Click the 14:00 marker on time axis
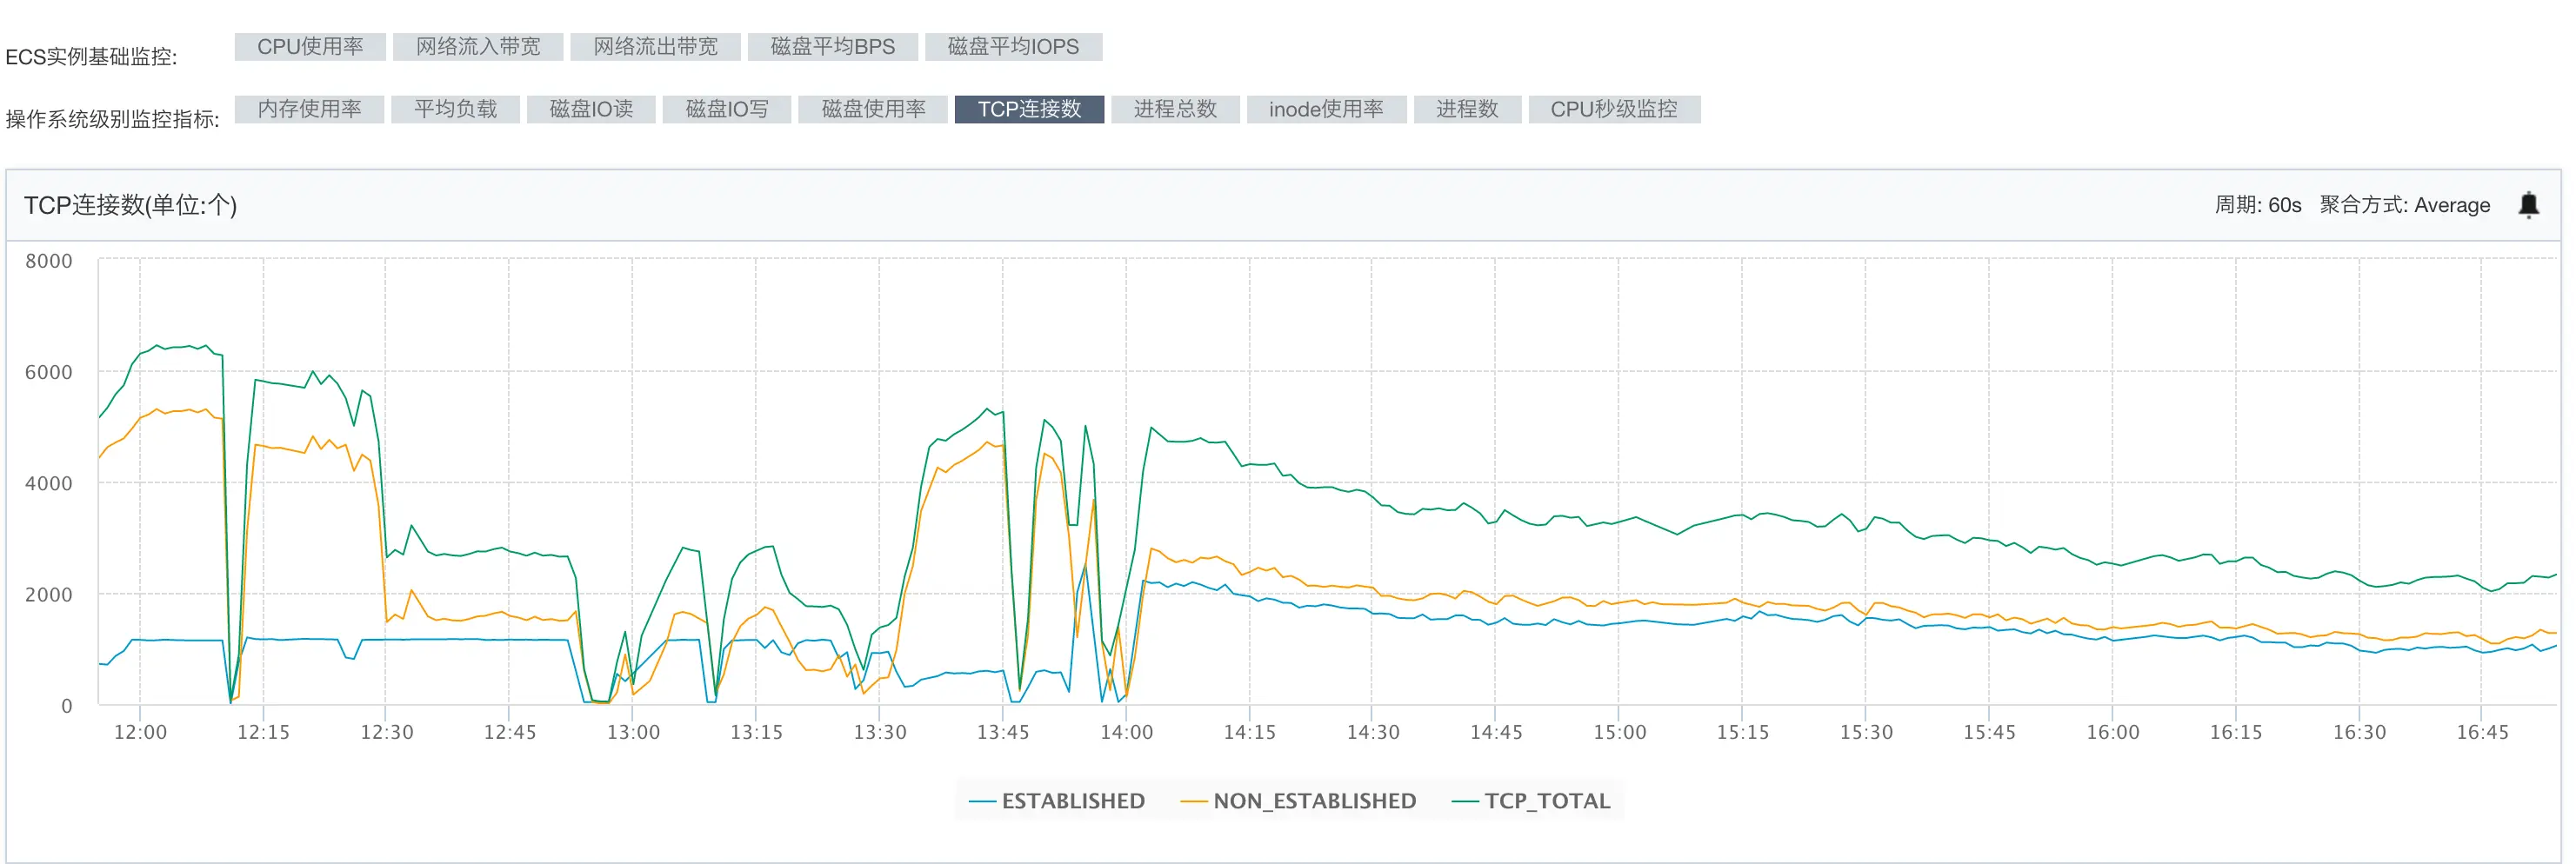 pos(1126,732)
